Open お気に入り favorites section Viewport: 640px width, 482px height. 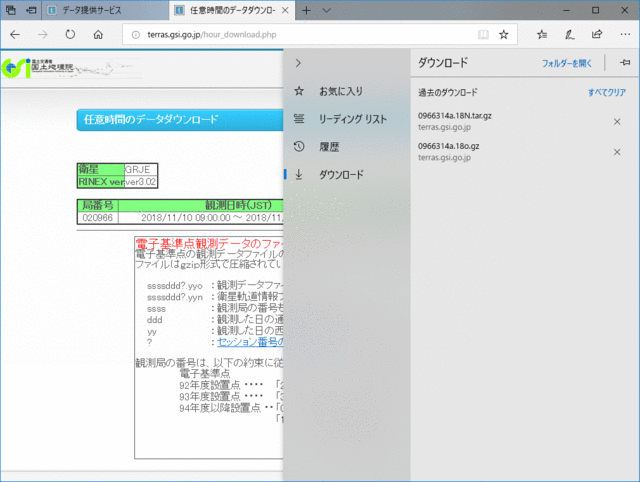pyautogui.click(x=346, y=91)
